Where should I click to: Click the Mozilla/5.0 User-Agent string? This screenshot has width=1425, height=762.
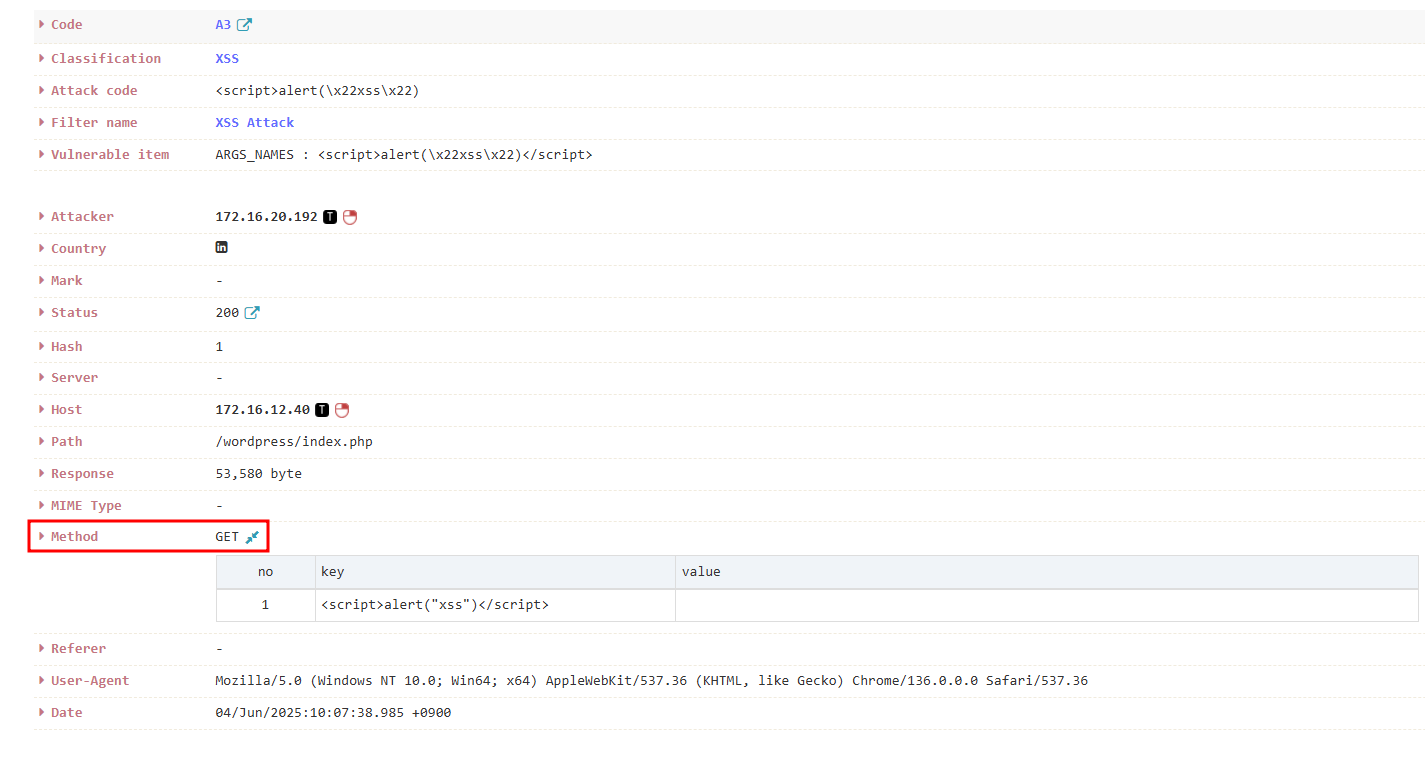coord(651,681)
